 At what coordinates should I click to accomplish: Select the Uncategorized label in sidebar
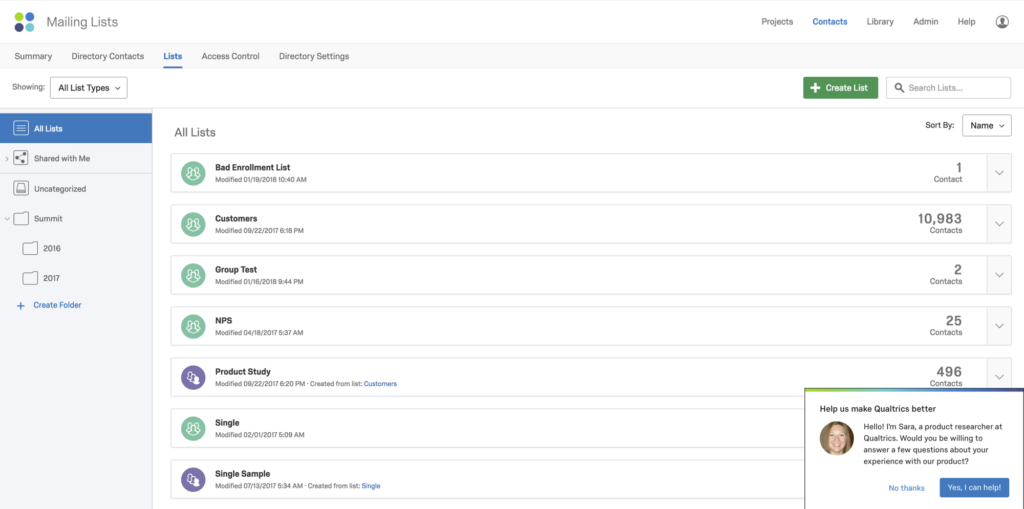60,189
